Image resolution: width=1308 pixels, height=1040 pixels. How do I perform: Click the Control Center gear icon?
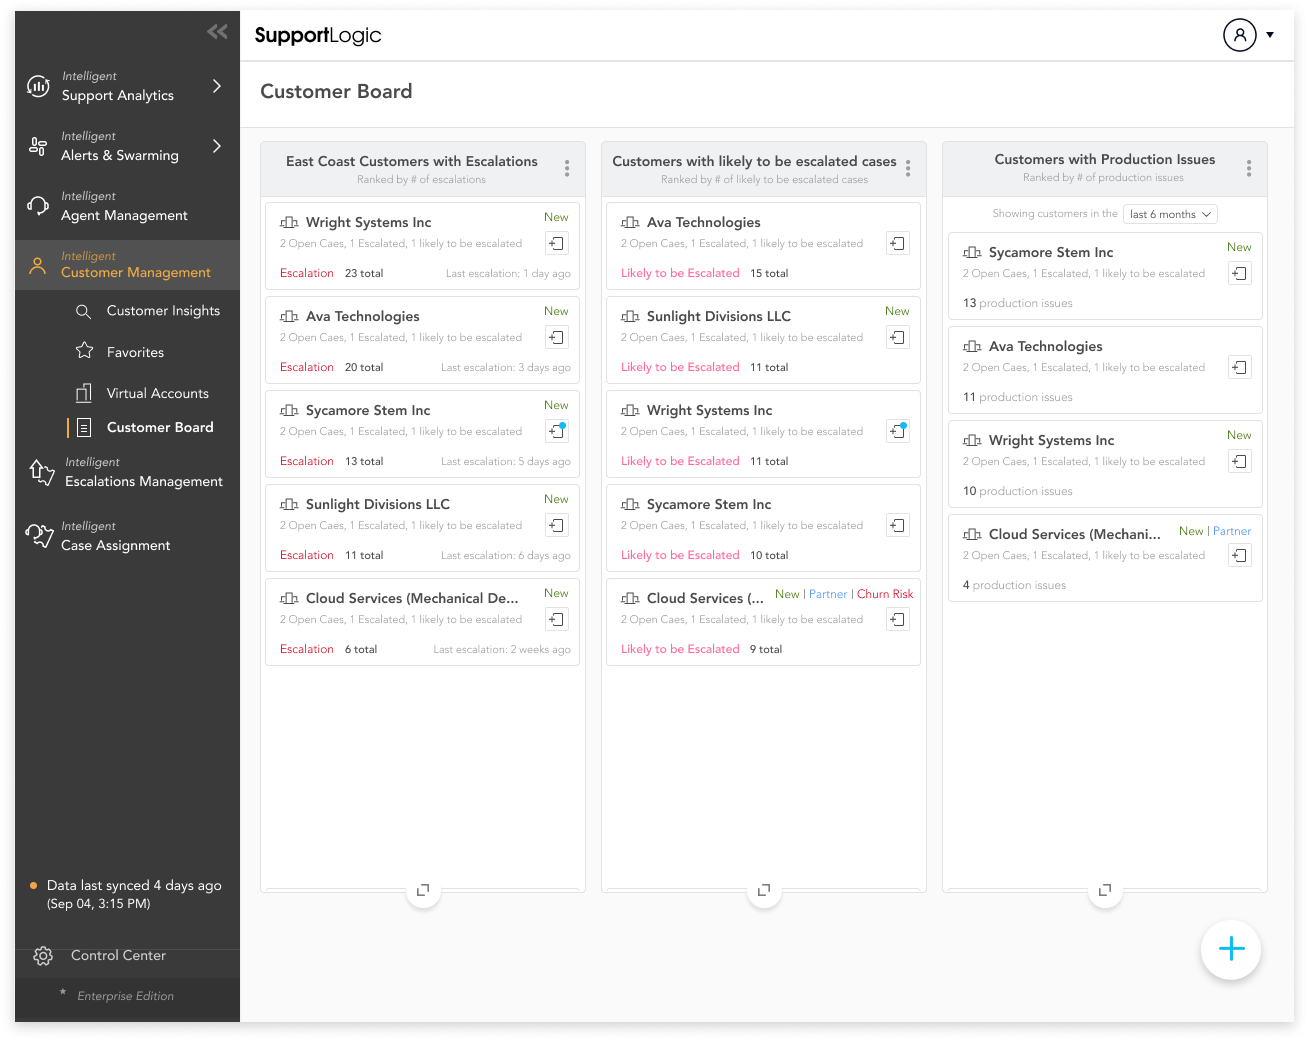(43, 956)
